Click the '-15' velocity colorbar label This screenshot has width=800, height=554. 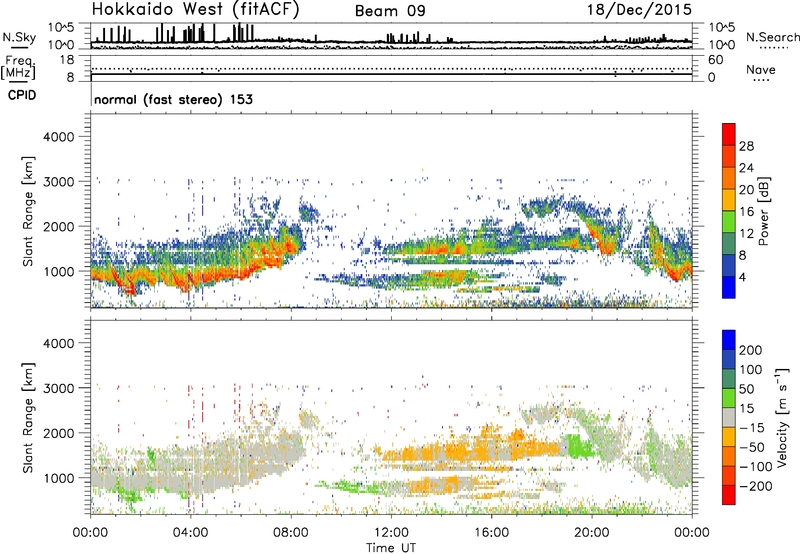click(752, 427)
